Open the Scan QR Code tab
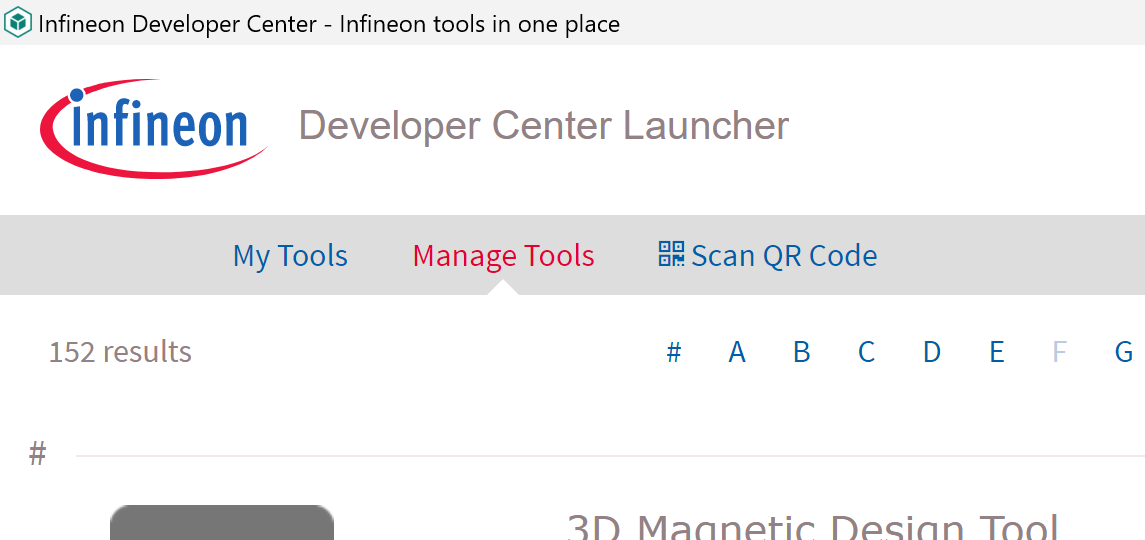The width and height of the screenshot is (1145, 540). 767,256
